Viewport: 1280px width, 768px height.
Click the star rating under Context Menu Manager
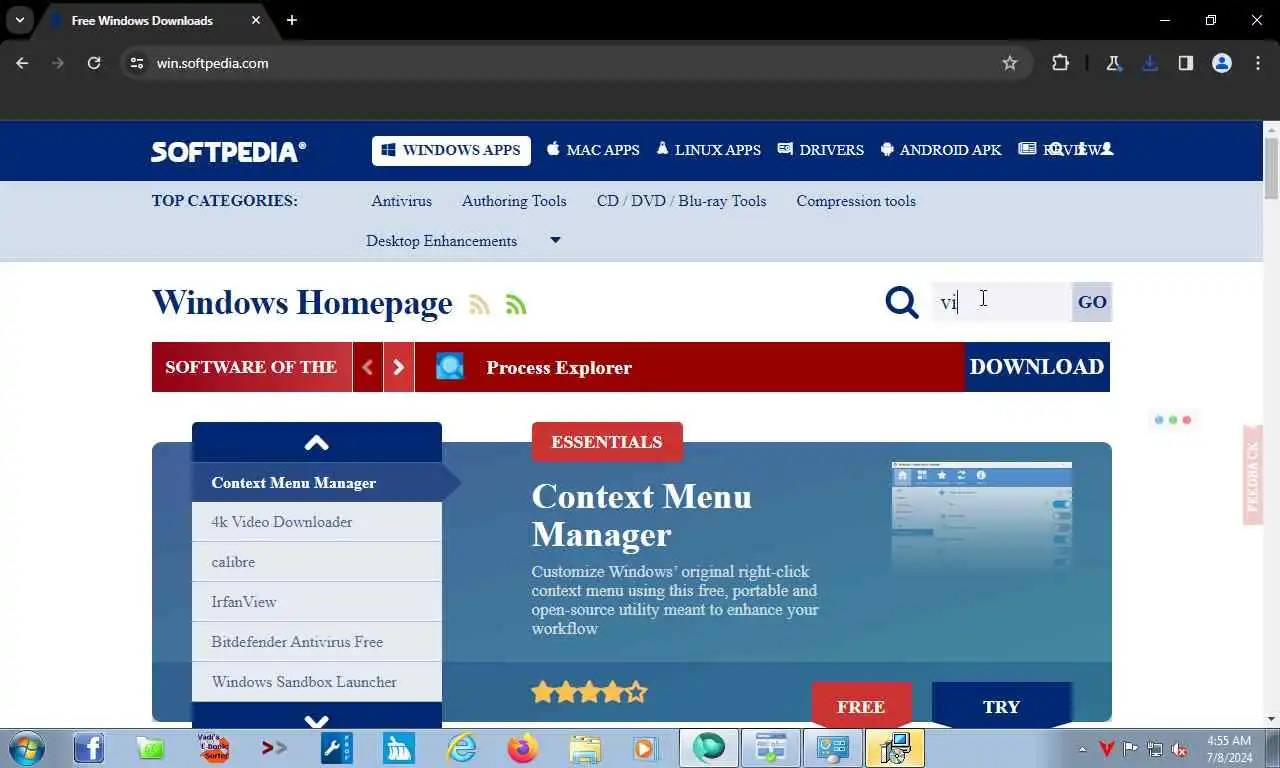pos(589,691)
